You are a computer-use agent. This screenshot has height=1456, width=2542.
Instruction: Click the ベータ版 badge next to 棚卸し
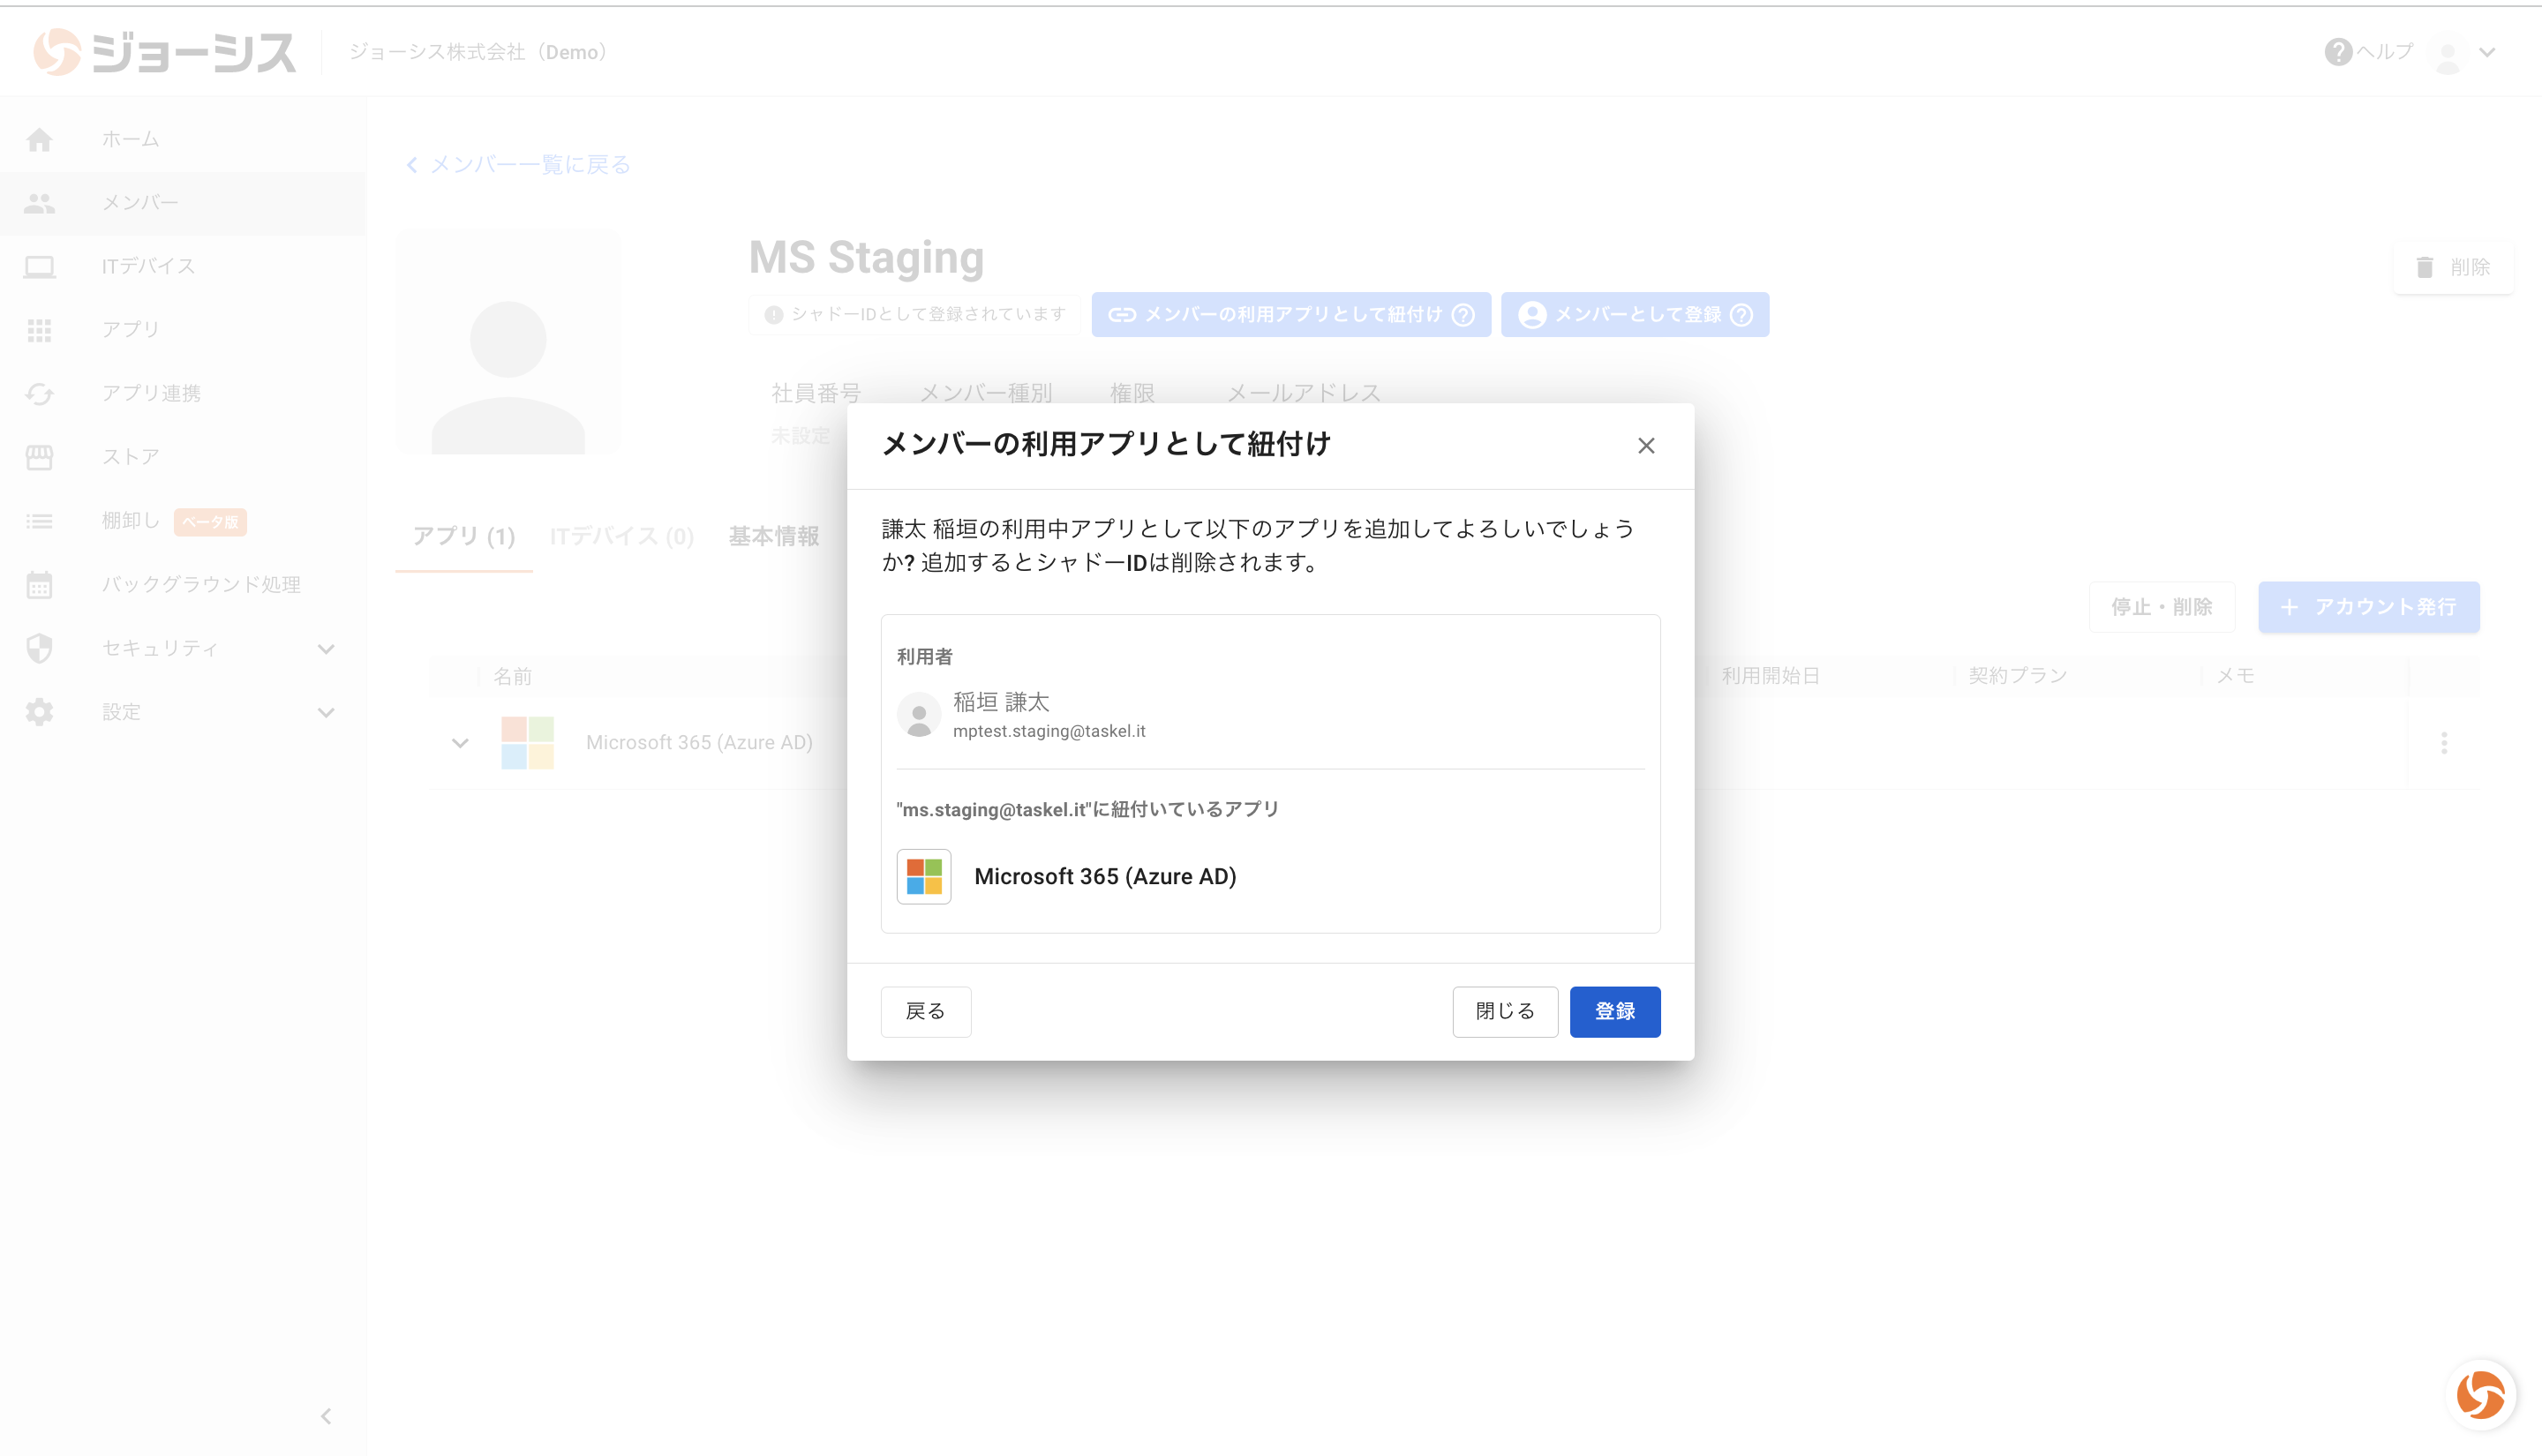tap(210, 522)
